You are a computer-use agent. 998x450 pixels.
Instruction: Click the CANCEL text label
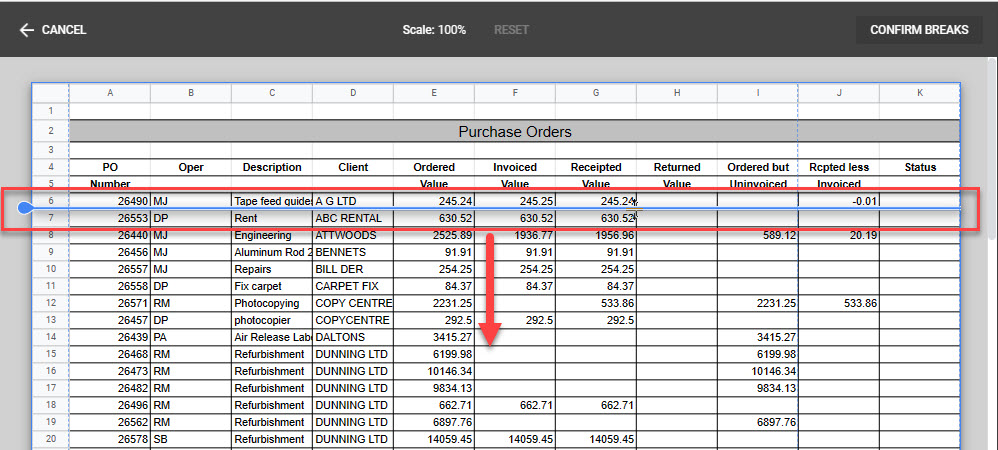64,30
